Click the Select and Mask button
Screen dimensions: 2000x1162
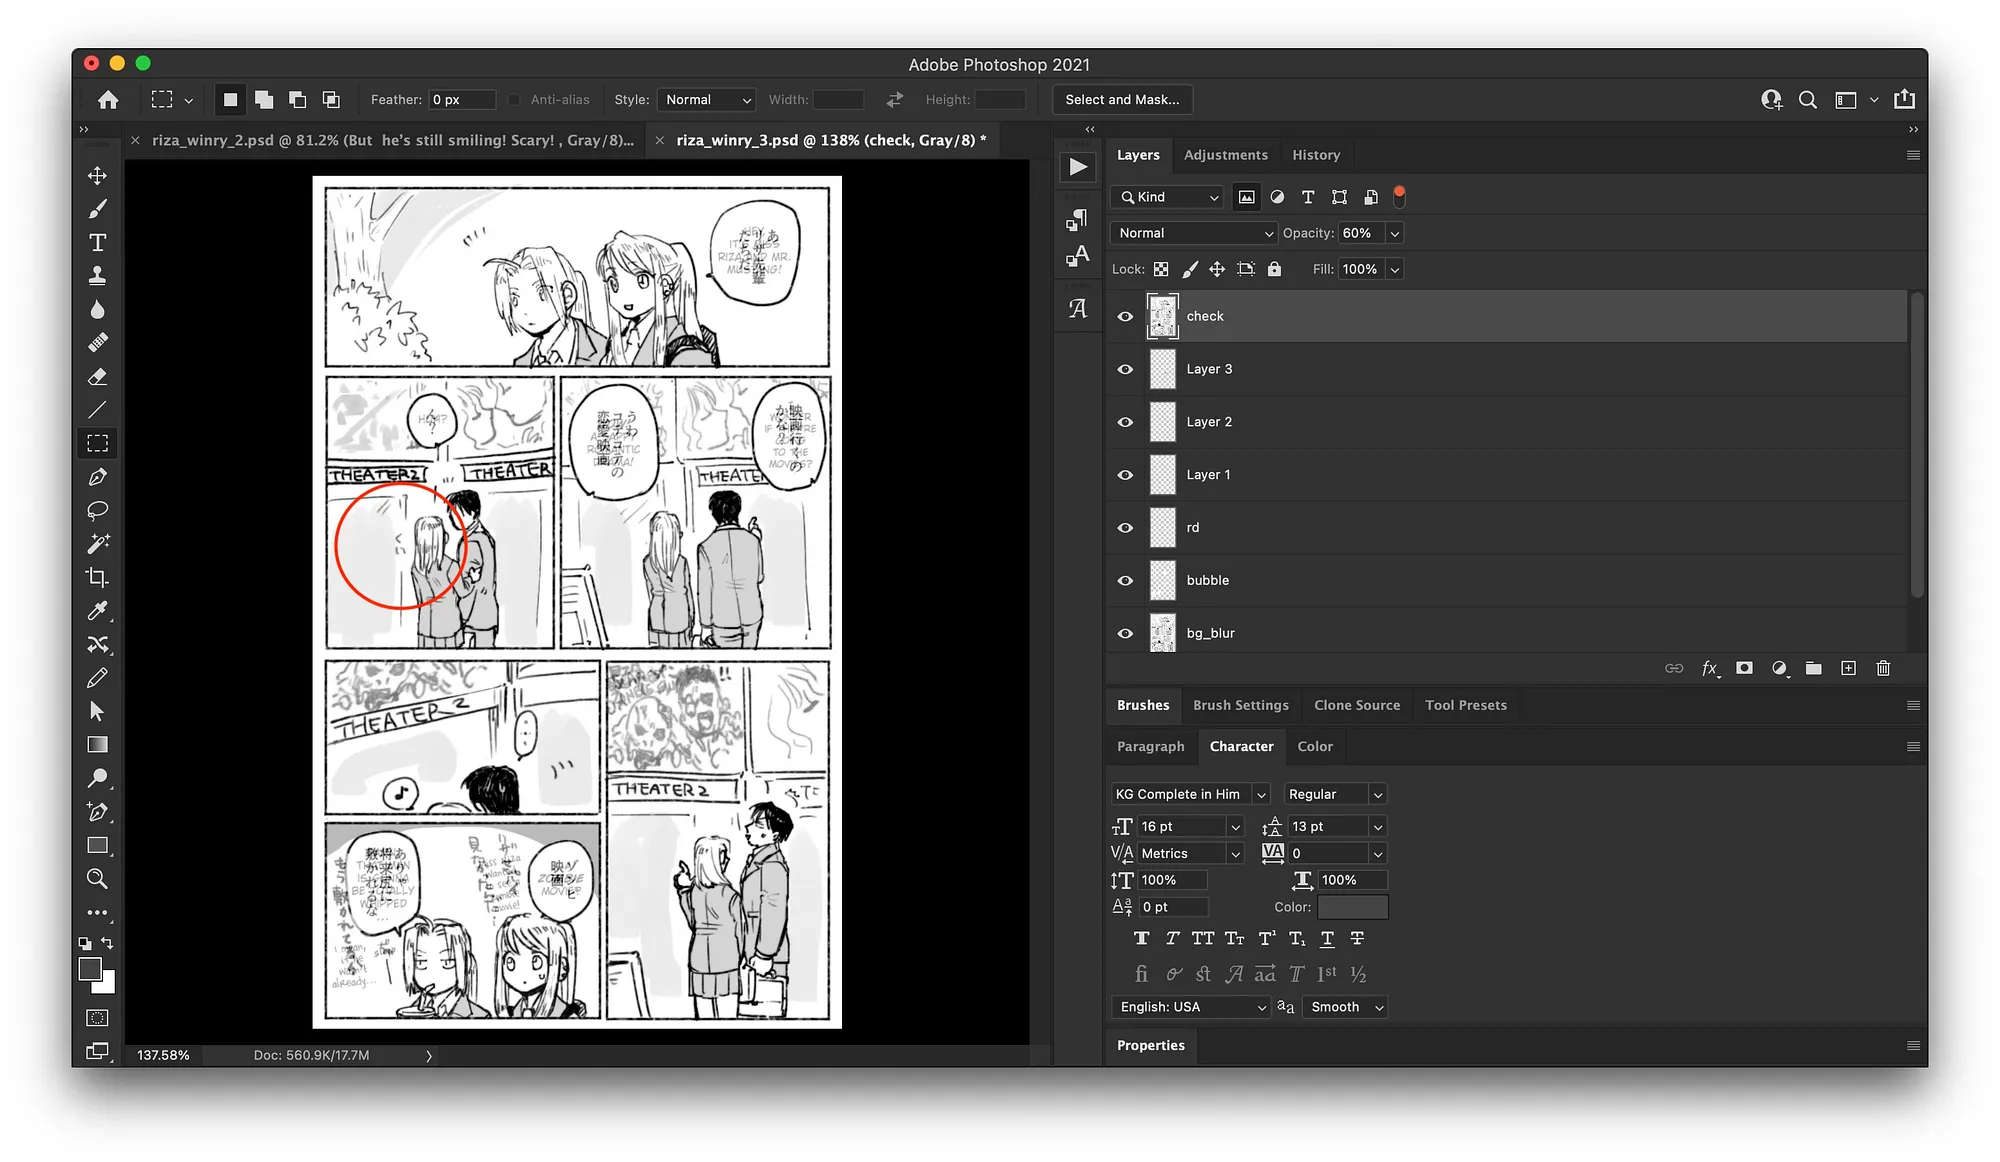tap(1122, 100)
